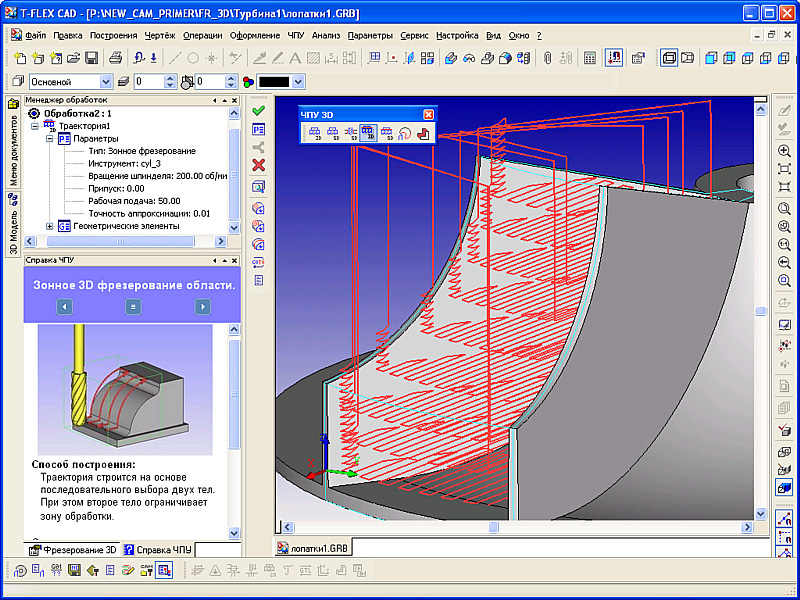The image size is (800, 600).
Task: Toggle the highlighted blue cube button on right toolbar
Action: tap(784, 487)
